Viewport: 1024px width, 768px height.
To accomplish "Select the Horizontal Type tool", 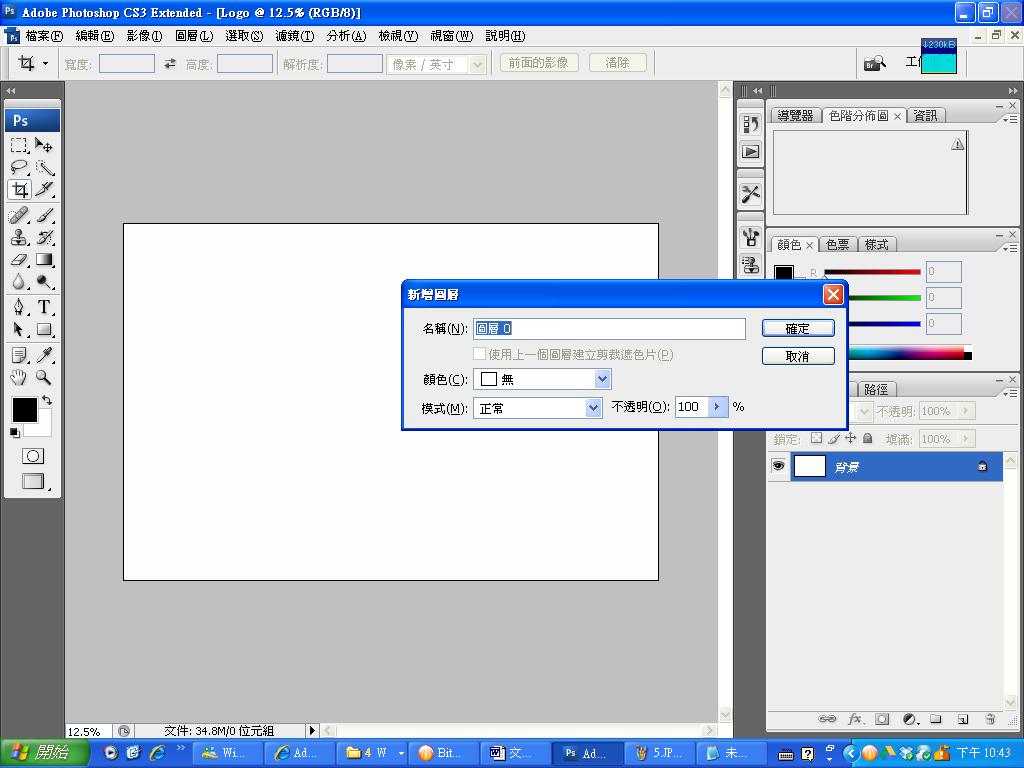I will click(x=44, y=306).
